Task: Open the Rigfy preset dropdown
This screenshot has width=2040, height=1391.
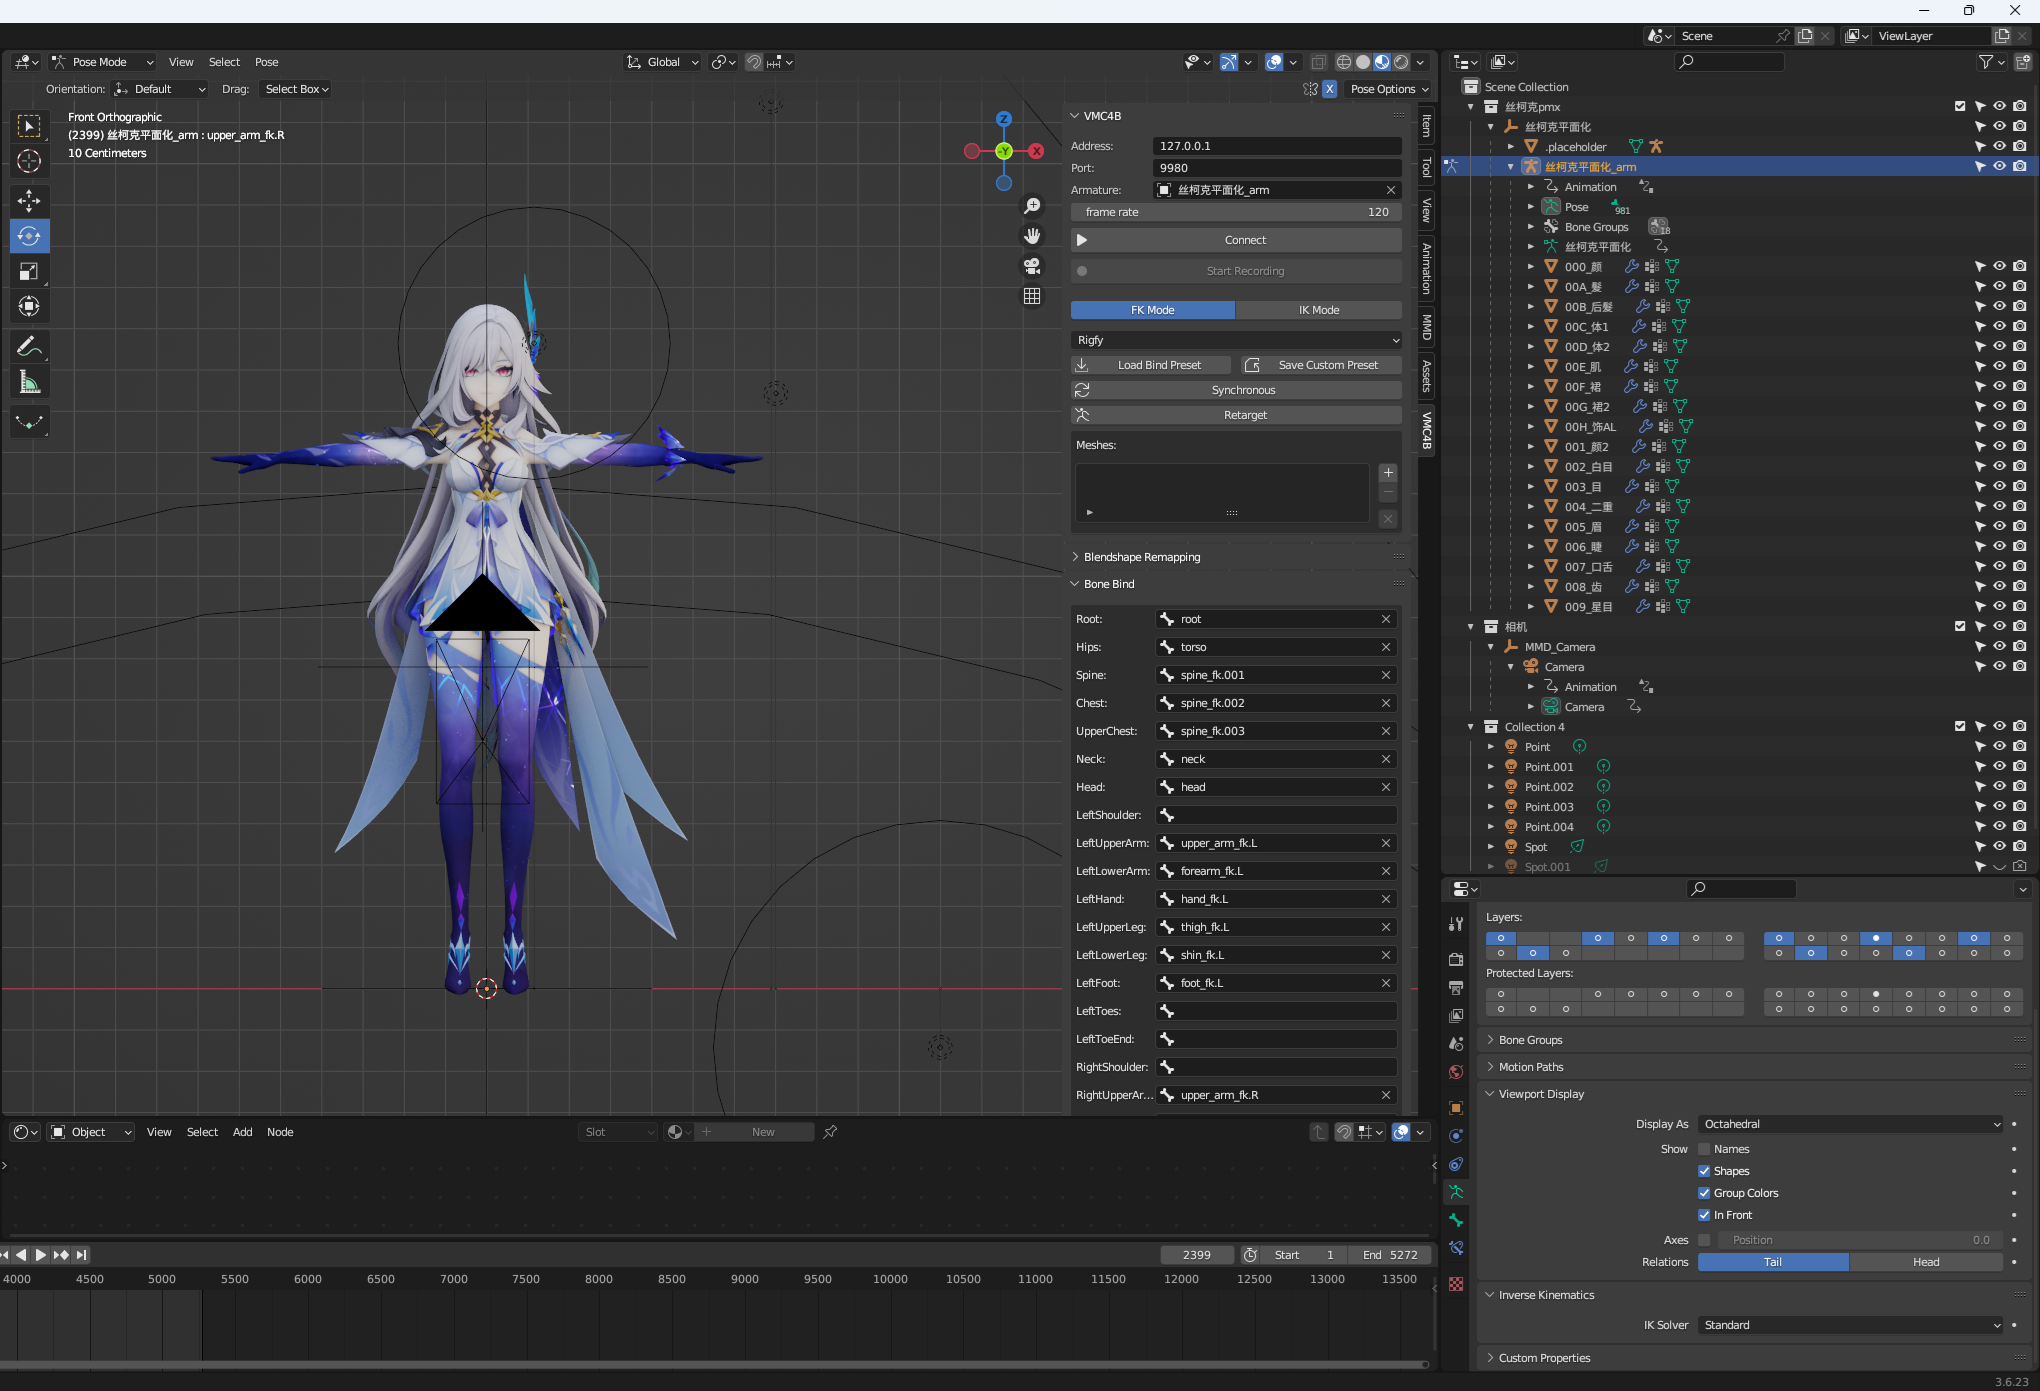Action: (x=1236, y=340)
